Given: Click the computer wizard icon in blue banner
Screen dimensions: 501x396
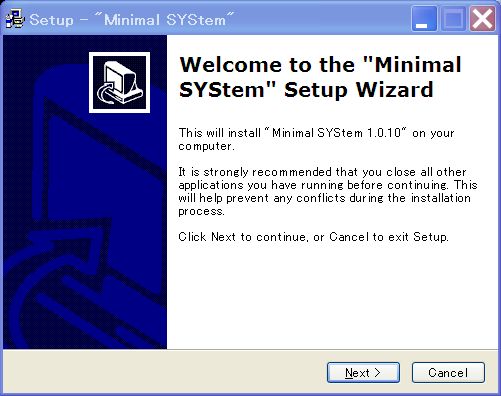Looking at the screenshot, I should pyautogui.click(x=119, y=82).
